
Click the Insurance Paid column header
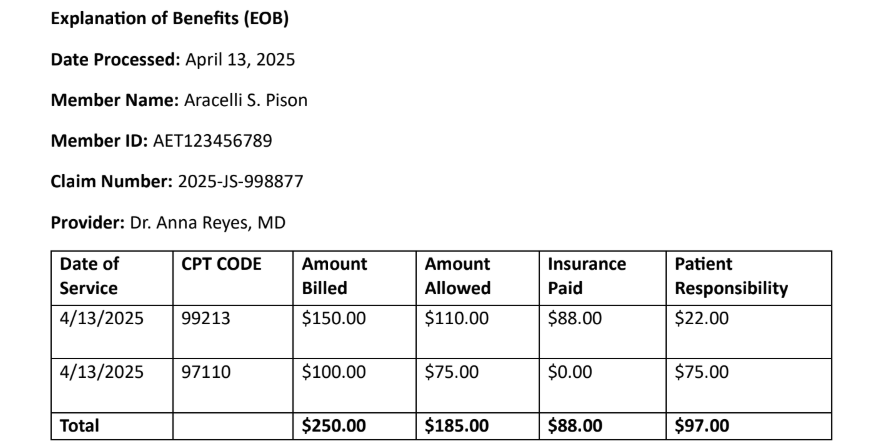(x=603, y=278)
